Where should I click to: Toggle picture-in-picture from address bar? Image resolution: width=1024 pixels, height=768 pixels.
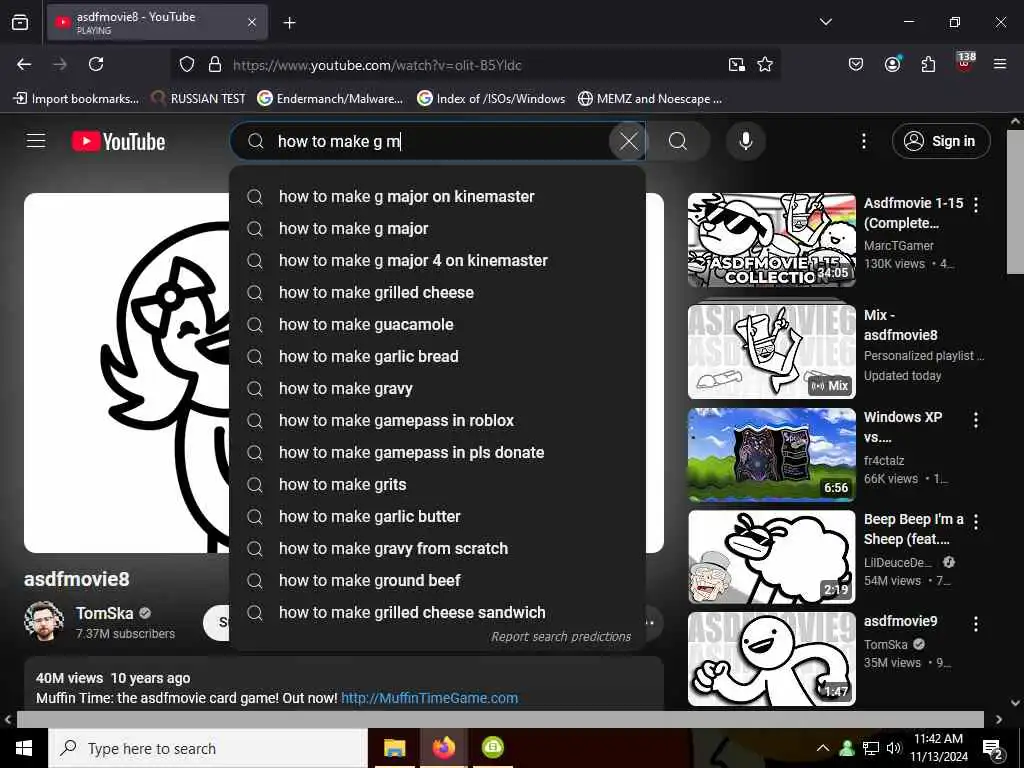(736, 64)
